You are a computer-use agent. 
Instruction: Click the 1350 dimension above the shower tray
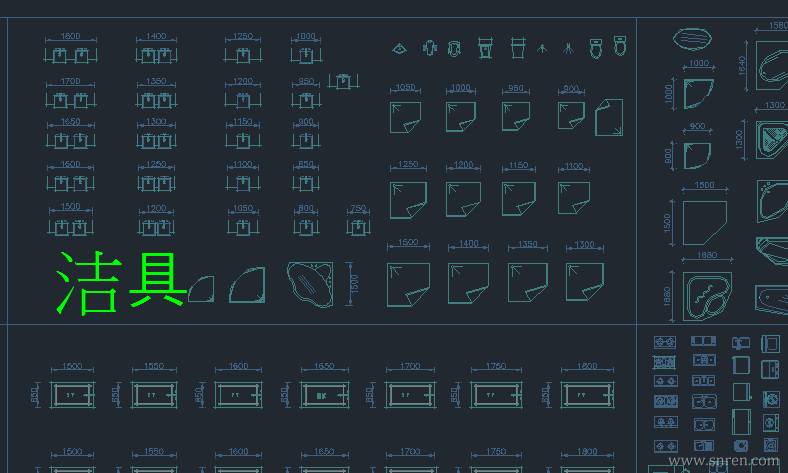point(528,244)
